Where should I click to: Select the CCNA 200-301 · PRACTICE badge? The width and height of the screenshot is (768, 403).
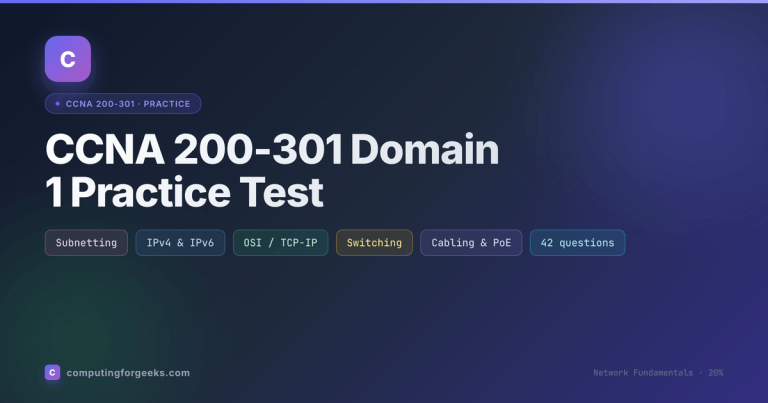(x=123, y=104)
